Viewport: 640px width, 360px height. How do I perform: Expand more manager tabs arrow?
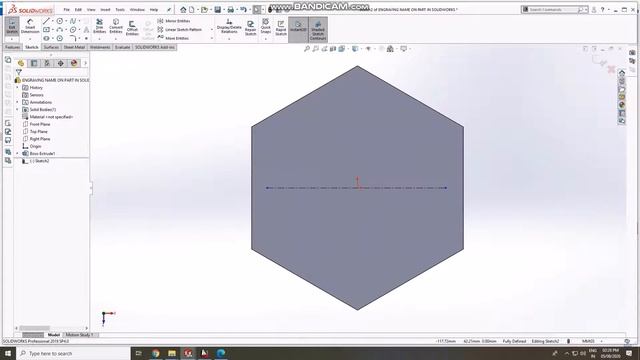coord(85,63)
